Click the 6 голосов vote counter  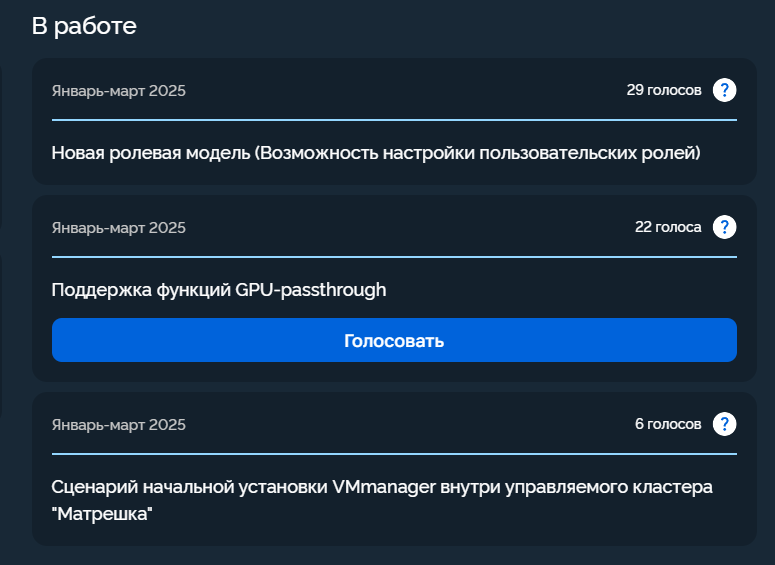pyautogui.click(x=668, y=424)
